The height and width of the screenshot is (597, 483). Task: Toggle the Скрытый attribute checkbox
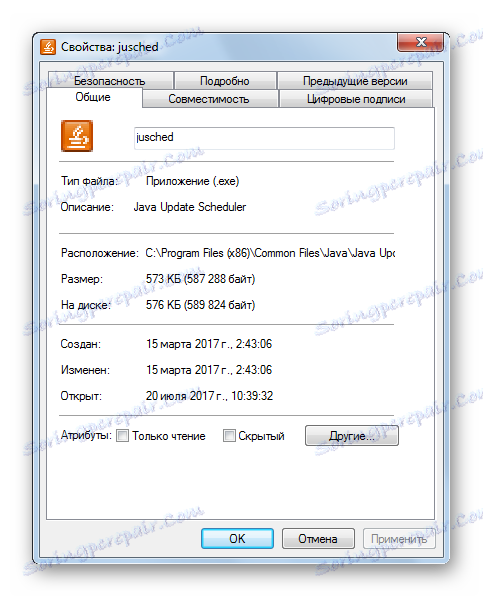[229, 436]
